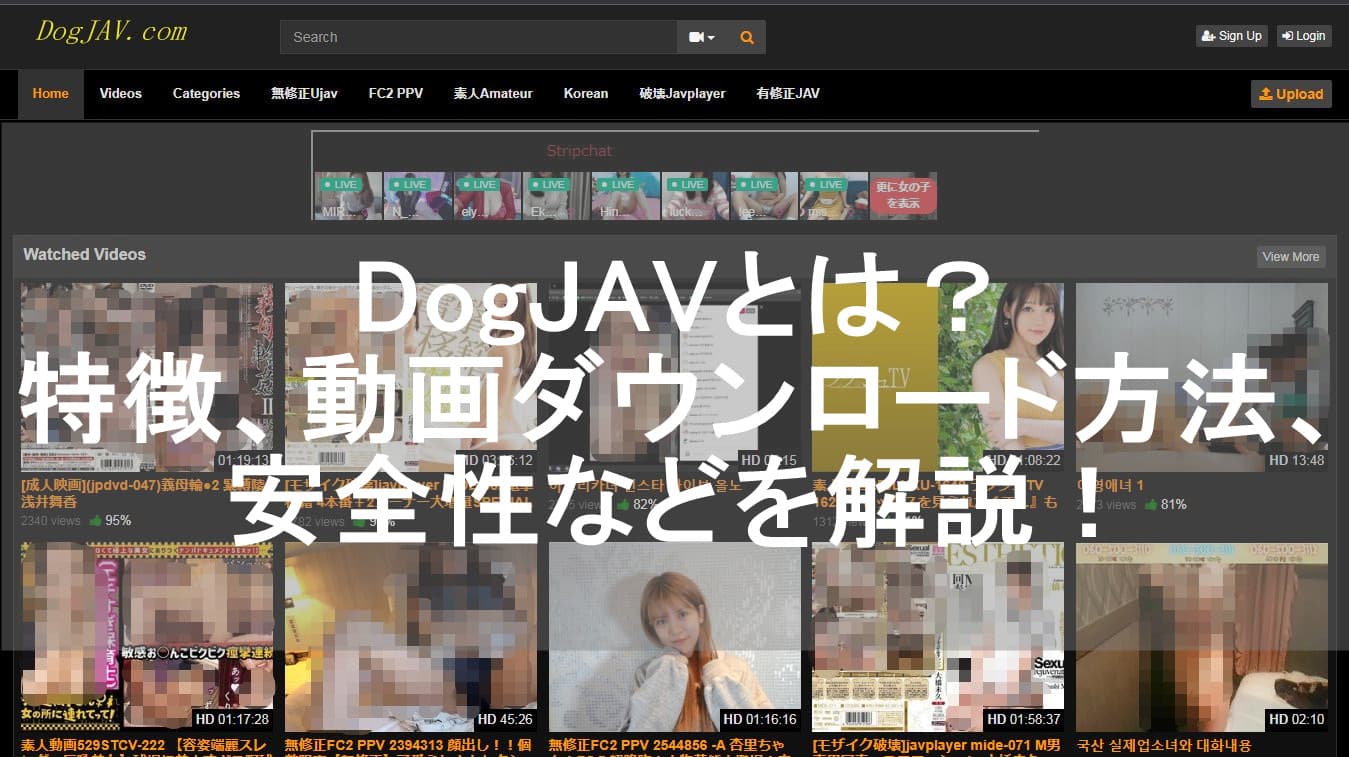This screenshot has width=1349, height=757.
Task: Choose the 素人Amateur menu item
Action: click(493, 94)
